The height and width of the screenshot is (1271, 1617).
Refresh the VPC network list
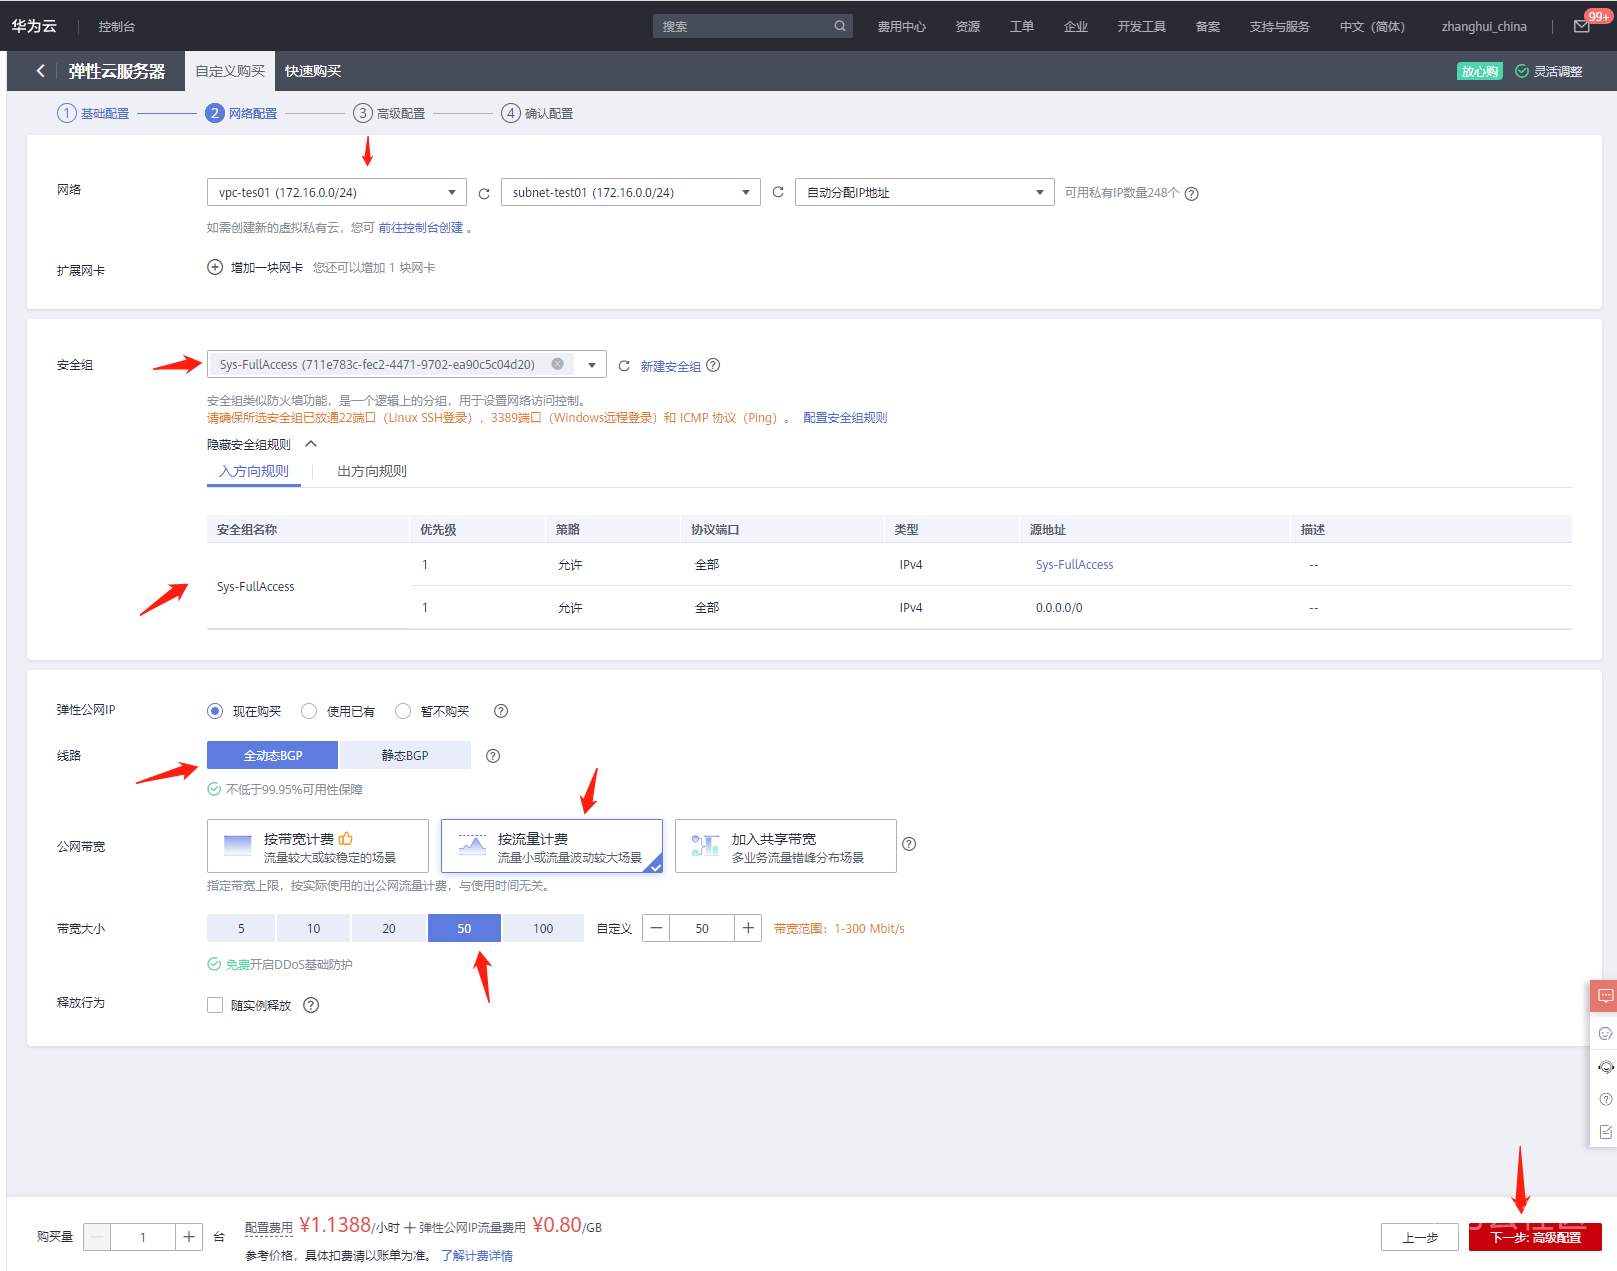pyautogui.click(x=484, y=193)
